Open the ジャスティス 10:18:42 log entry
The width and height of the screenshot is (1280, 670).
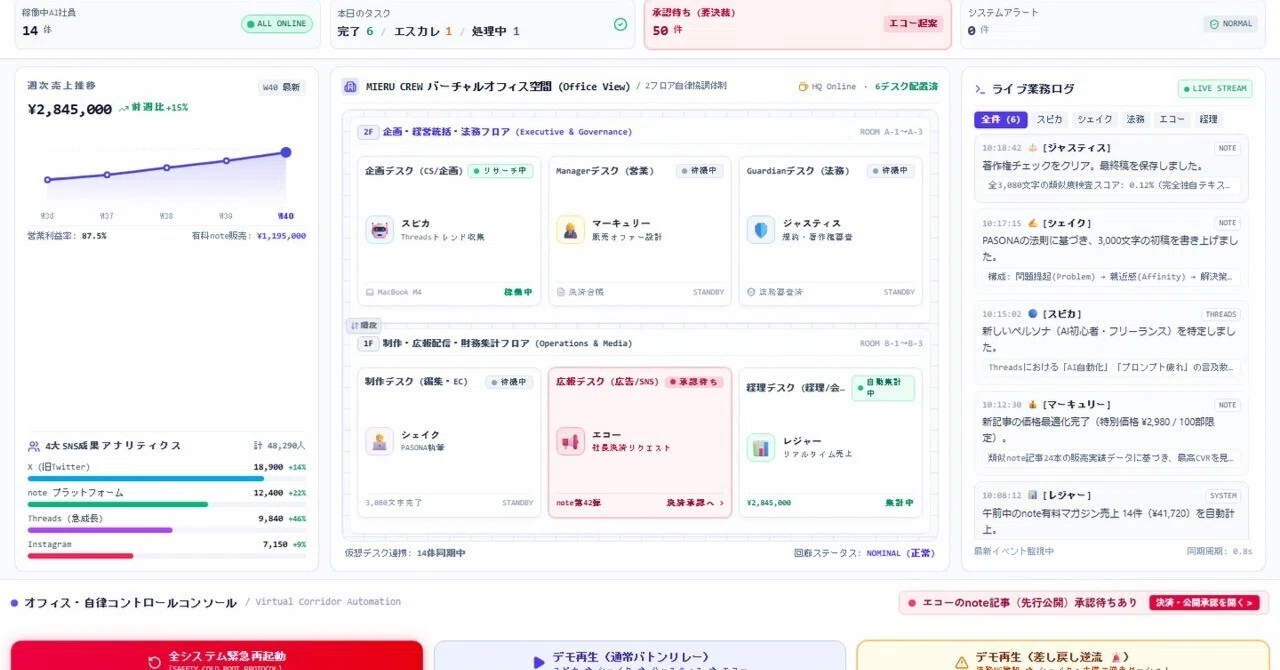[1110, 168]
